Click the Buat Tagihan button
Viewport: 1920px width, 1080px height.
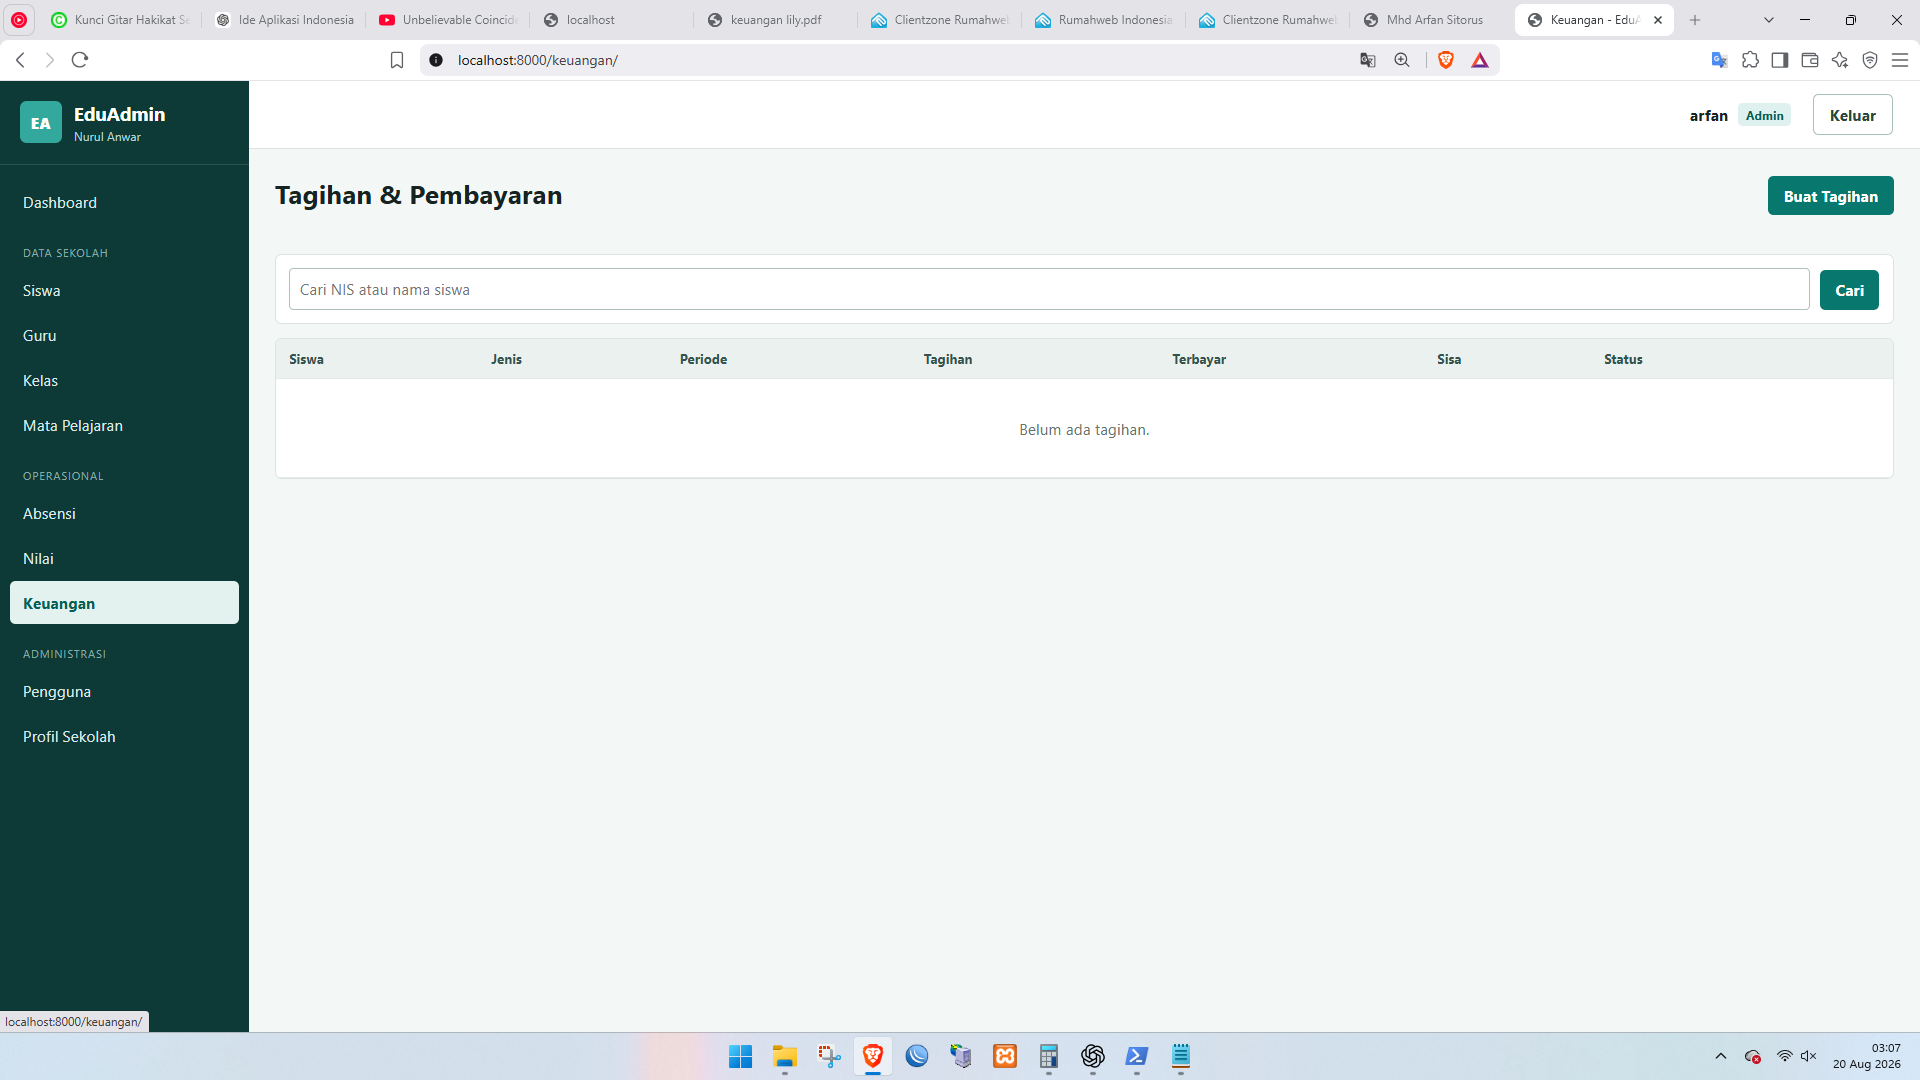click(x=1830, y=196)
